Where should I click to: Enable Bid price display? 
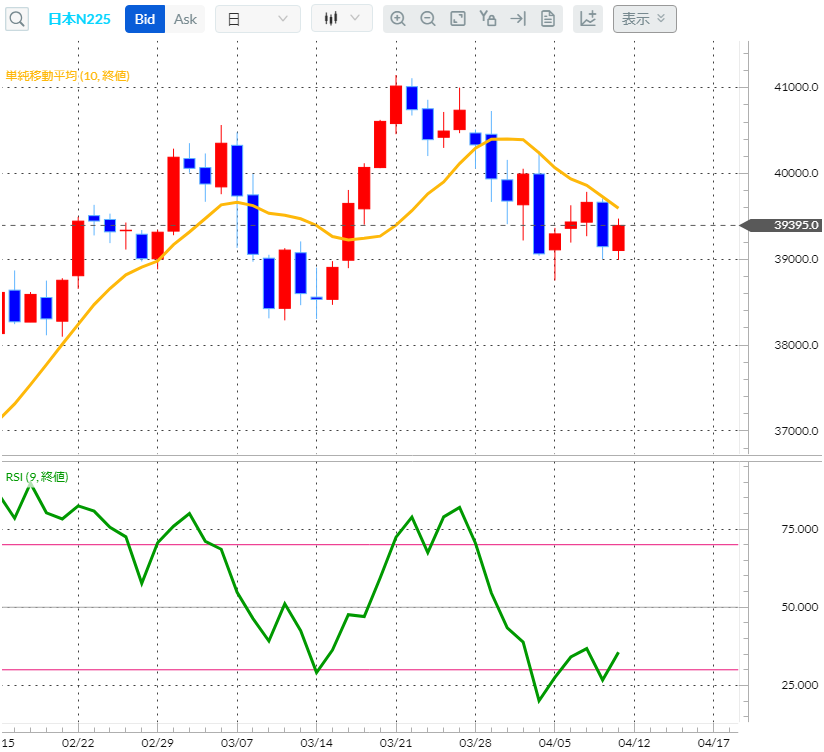click(143, 18)
